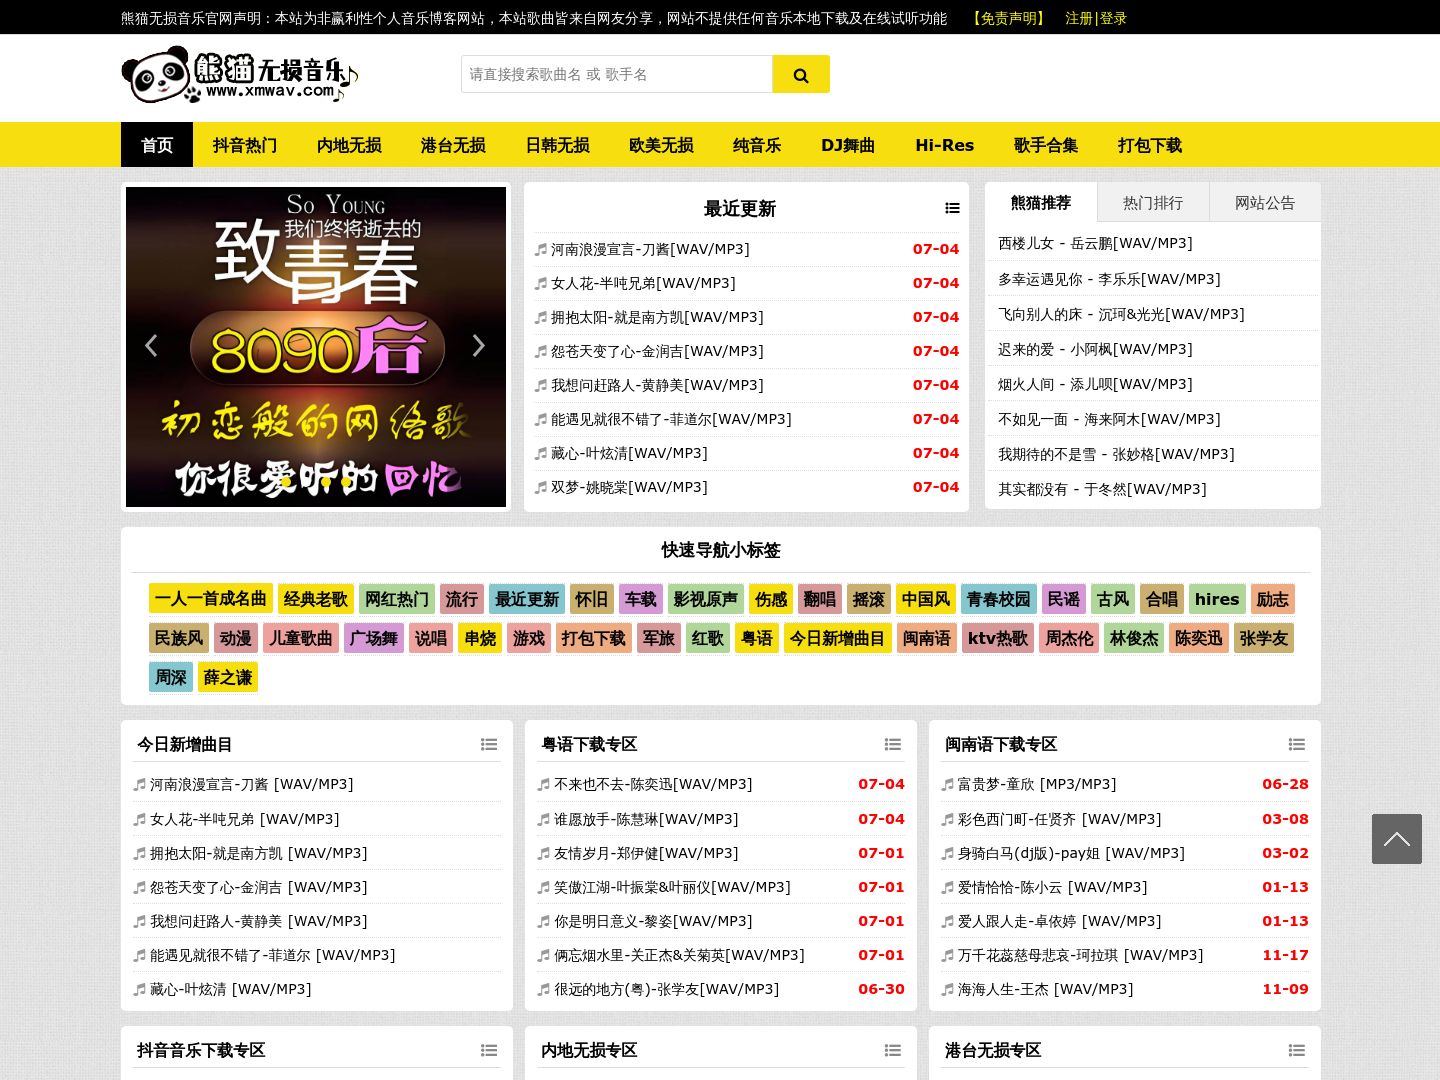Select the 网红热门 tag
Viewport: 1440px width, 1080px height.
click(x=397, y=599)
